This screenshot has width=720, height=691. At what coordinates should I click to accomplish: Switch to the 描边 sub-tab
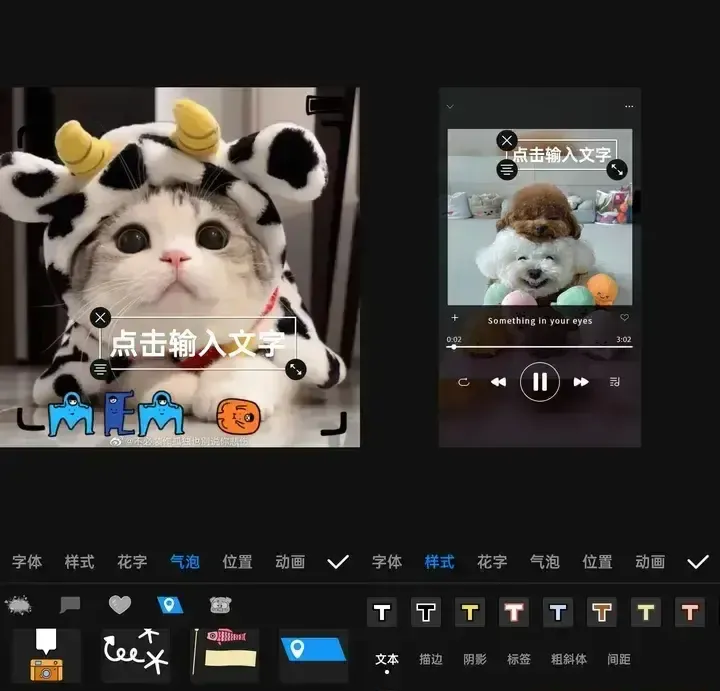point(431,660)
